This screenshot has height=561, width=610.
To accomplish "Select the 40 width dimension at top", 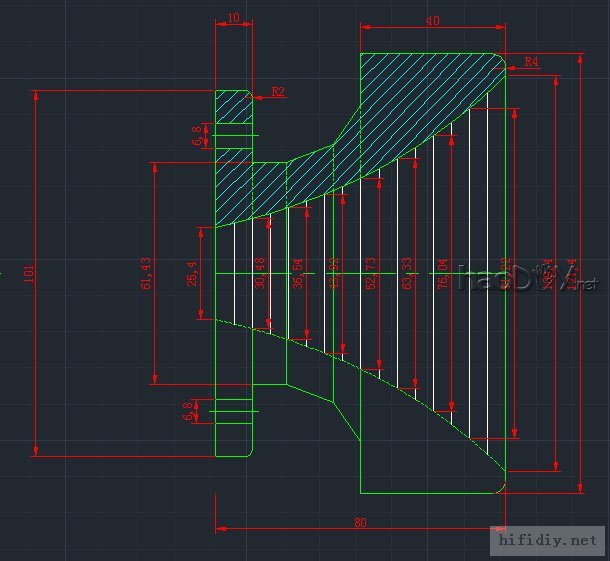I will coord(432,18).
